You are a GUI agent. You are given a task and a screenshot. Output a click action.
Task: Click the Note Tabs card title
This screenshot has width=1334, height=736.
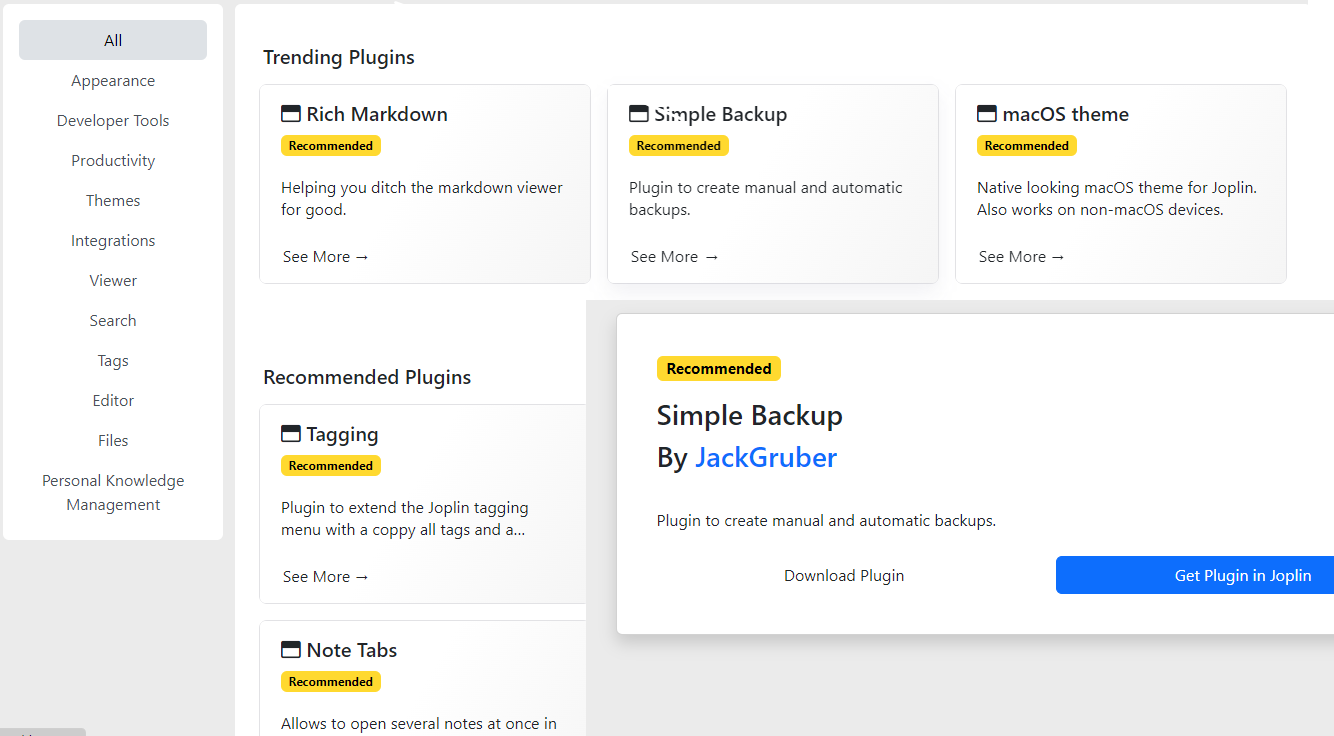pyautogui.click(x=352, y=650)
